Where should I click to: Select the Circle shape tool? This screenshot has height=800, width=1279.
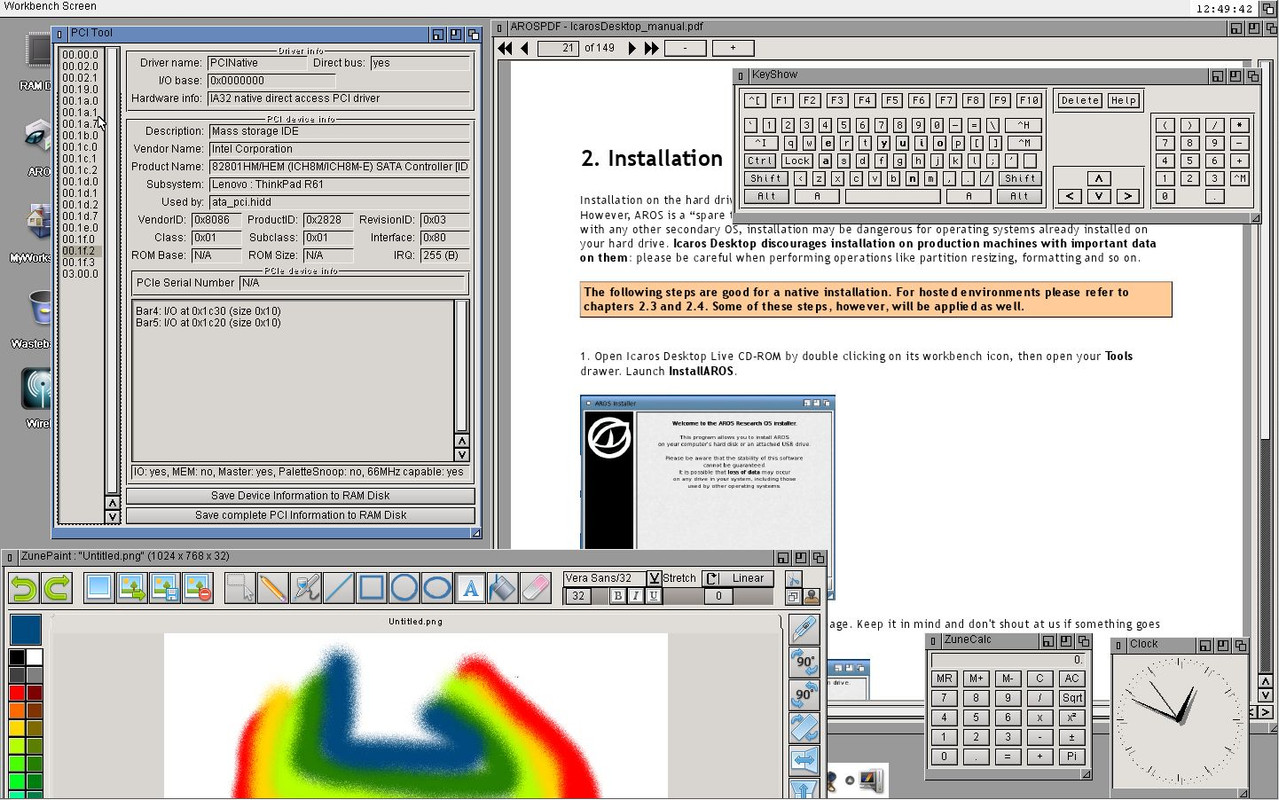pos(404,587)
